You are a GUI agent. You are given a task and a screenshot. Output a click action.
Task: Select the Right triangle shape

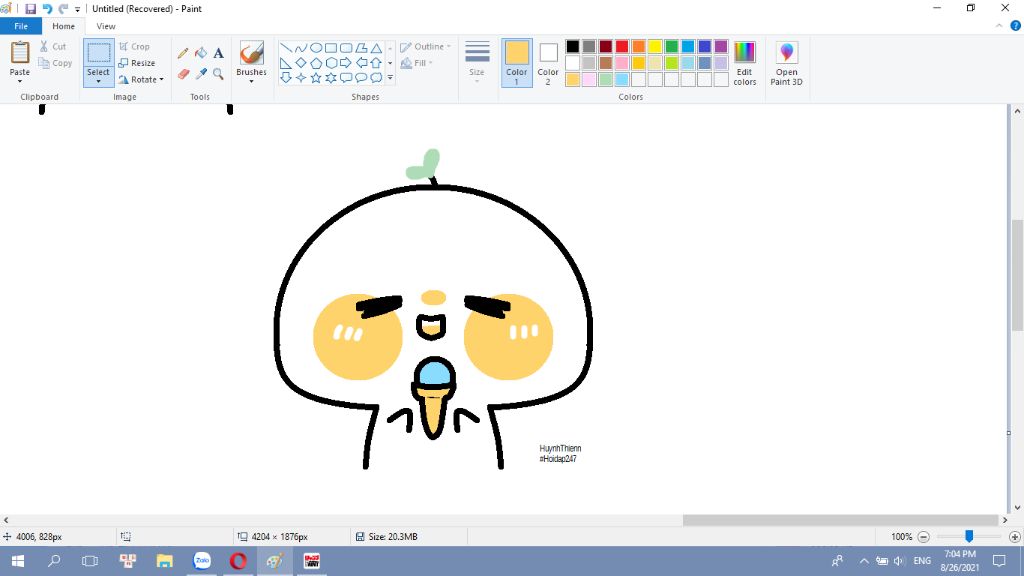tap(285, 63)
